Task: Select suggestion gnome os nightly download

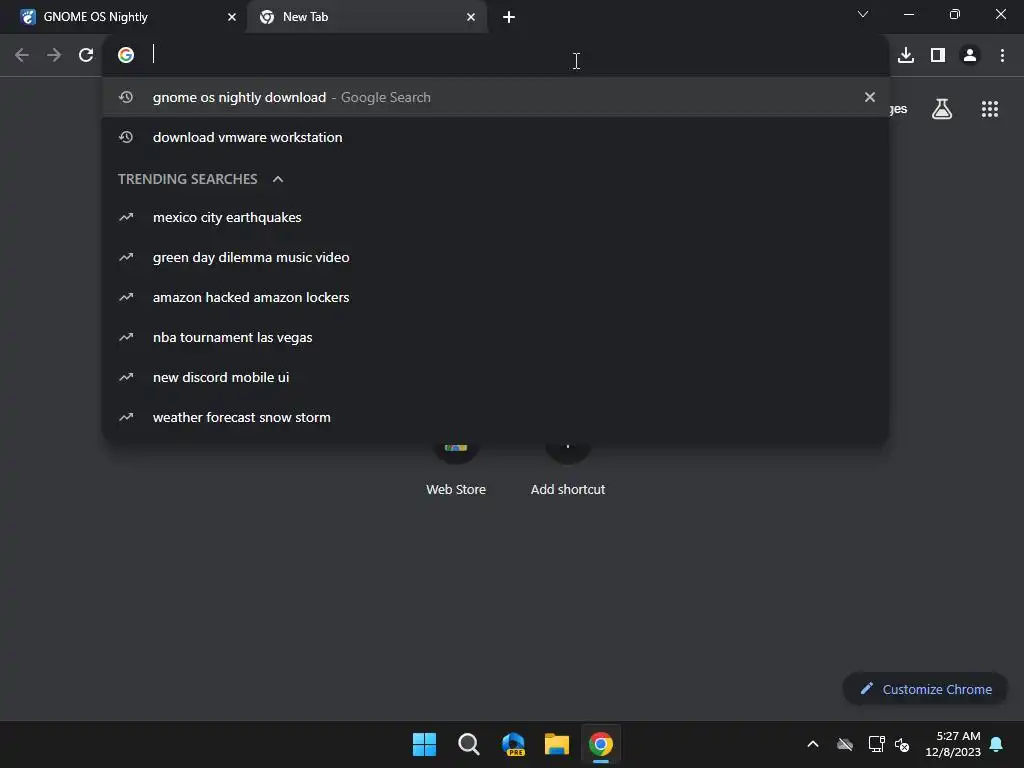Action: pyautogui.click(x=496, y=97)
